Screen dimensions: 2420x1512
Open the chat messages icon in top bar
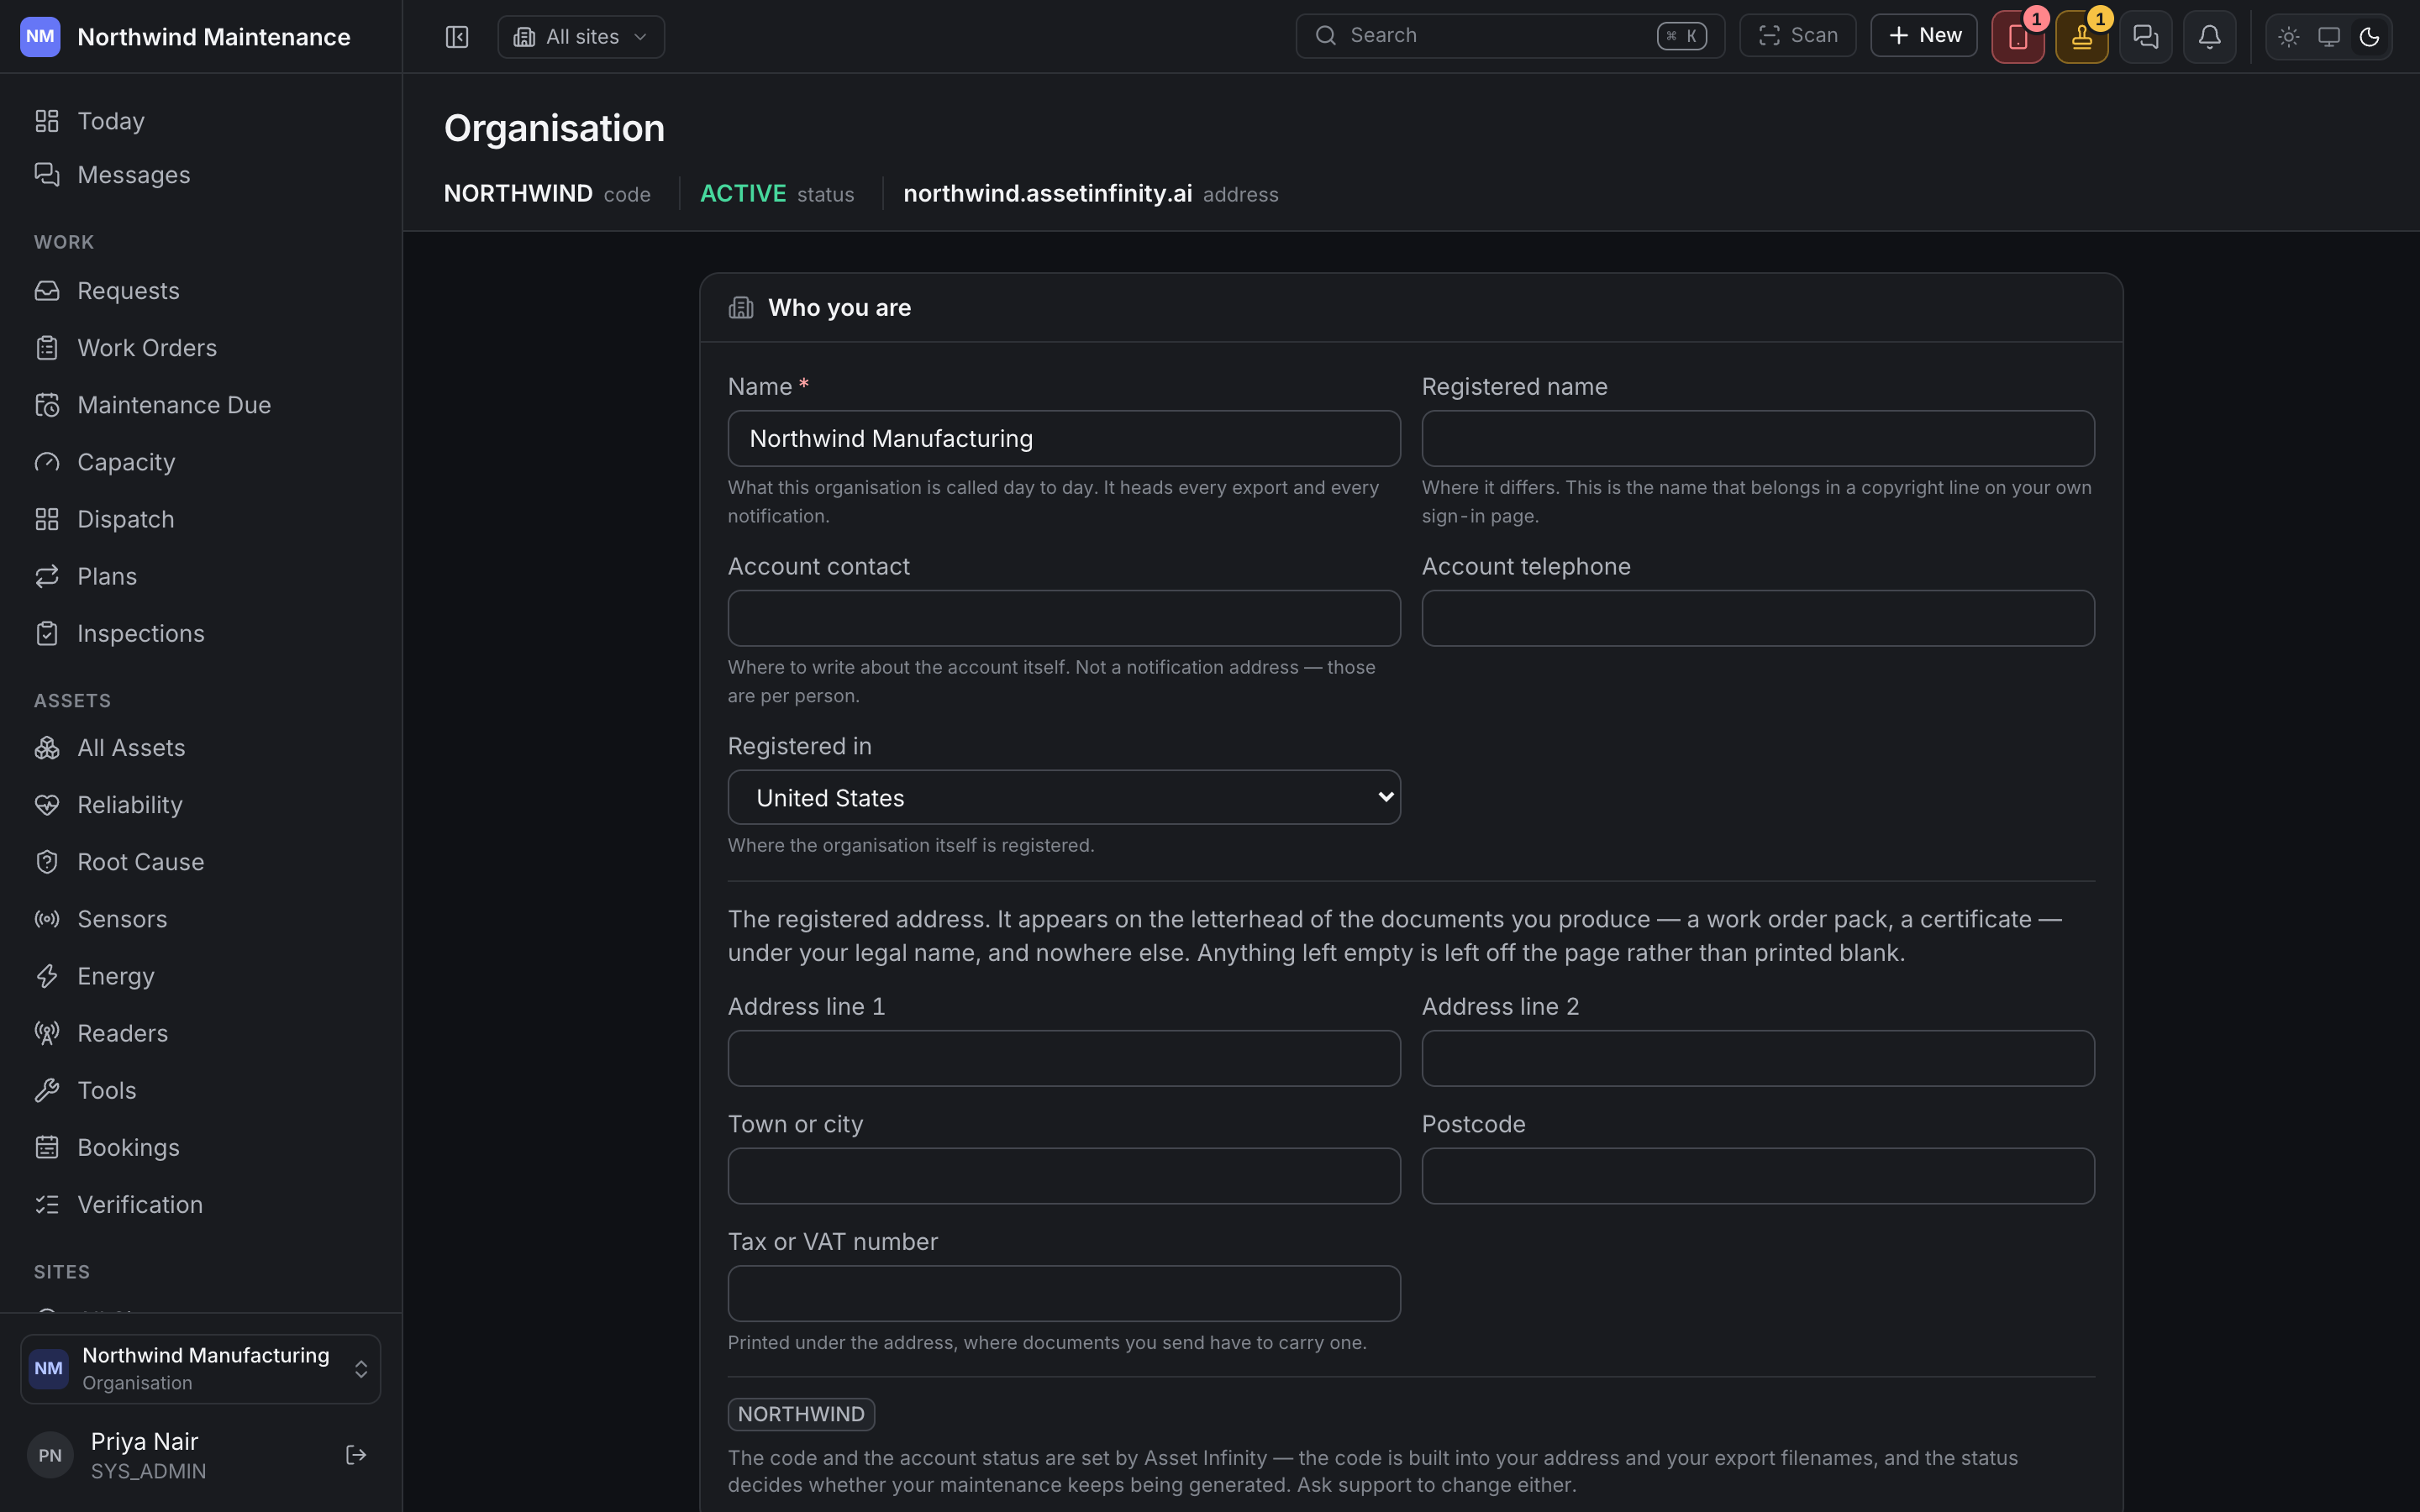(2145, 37)
